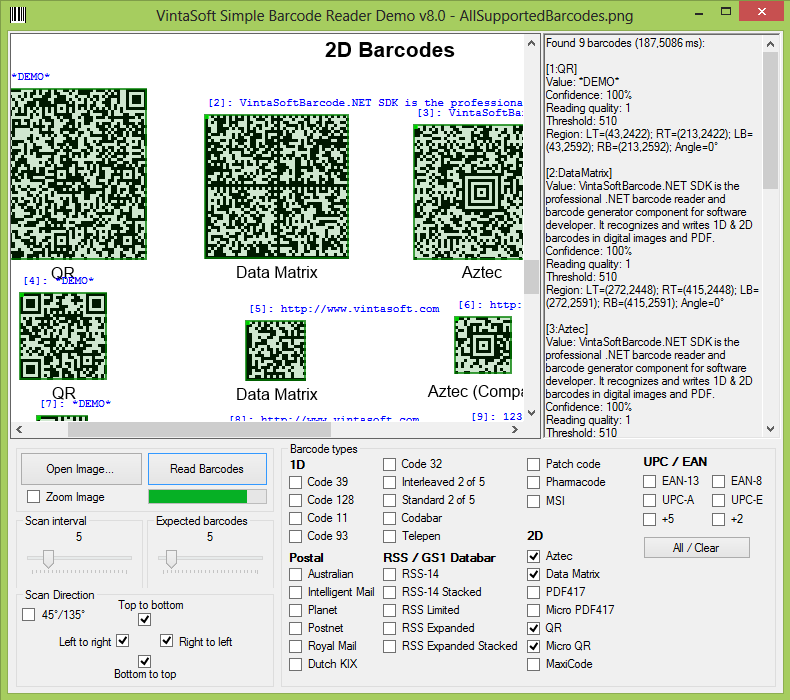Tick the Australian postal checkbox

click(296, 574)
